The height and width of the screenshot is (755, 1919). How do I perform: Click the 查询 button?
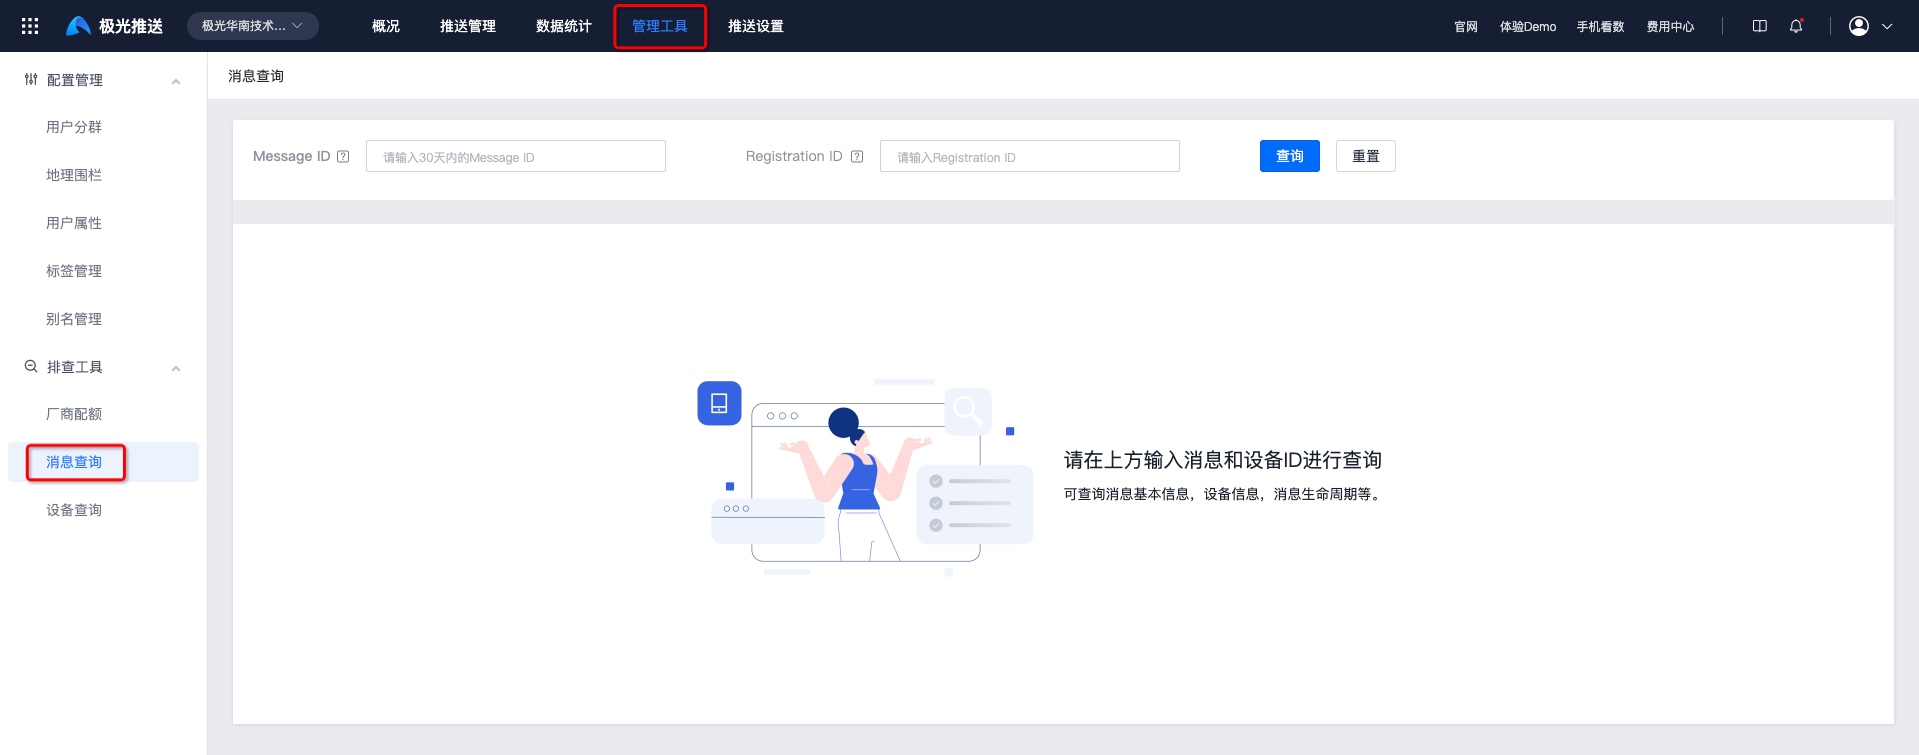point(1290,156)
